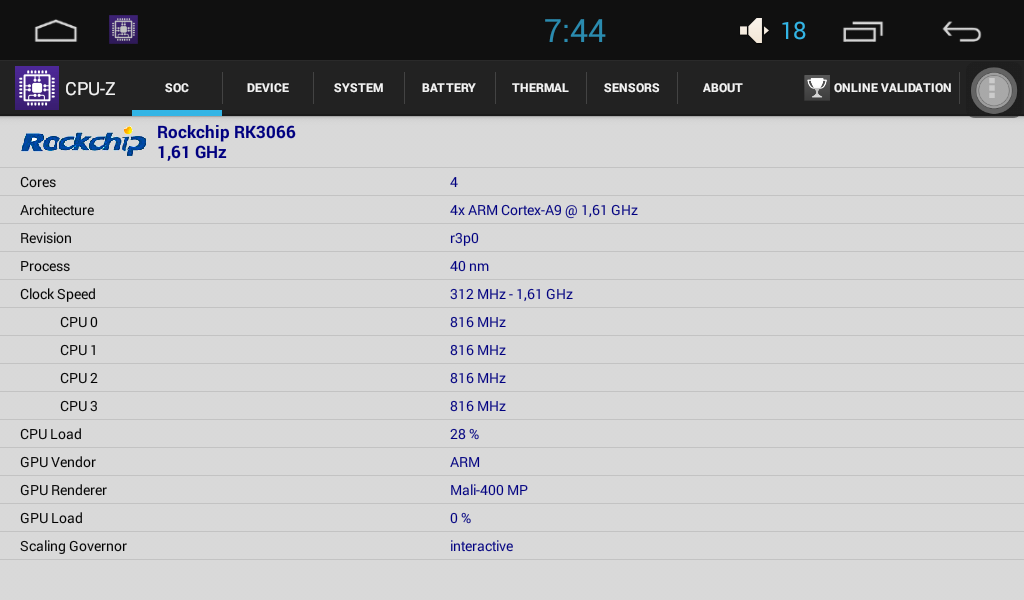This screenshot has width=1024, height=600.
Task: Select the CPU 2 row label
Action: (78, 379)
